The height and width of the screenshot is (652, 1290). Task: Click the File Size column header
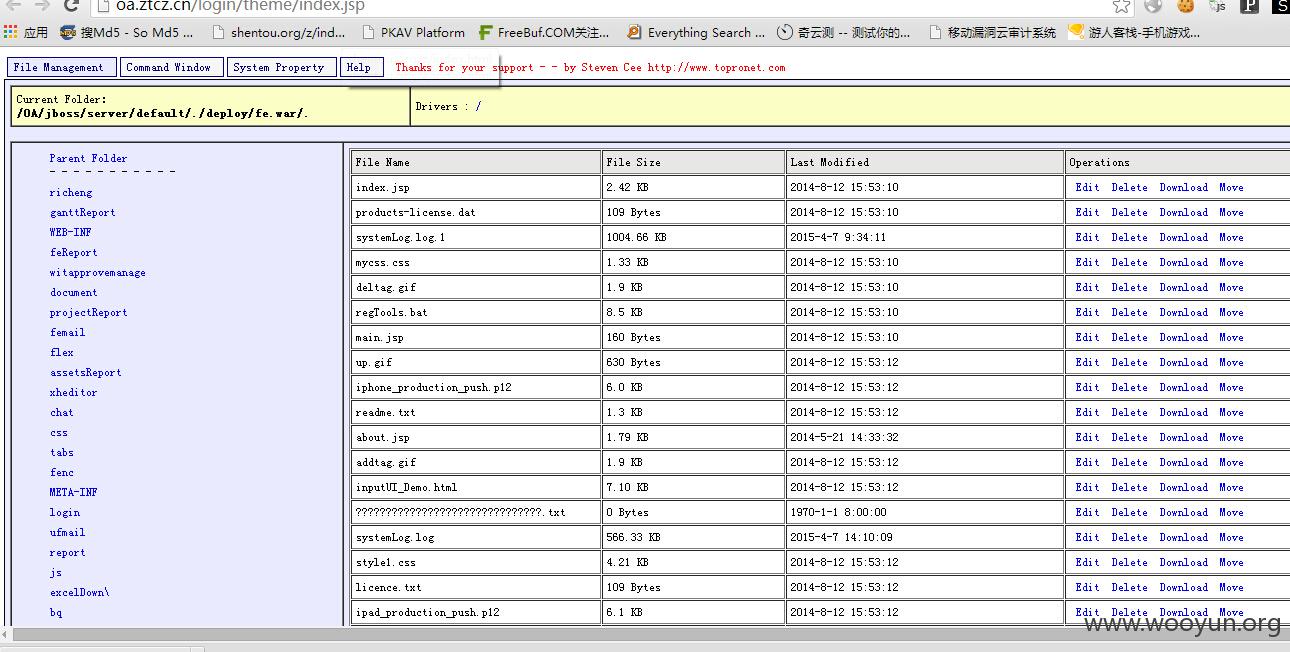coord(693,162)
